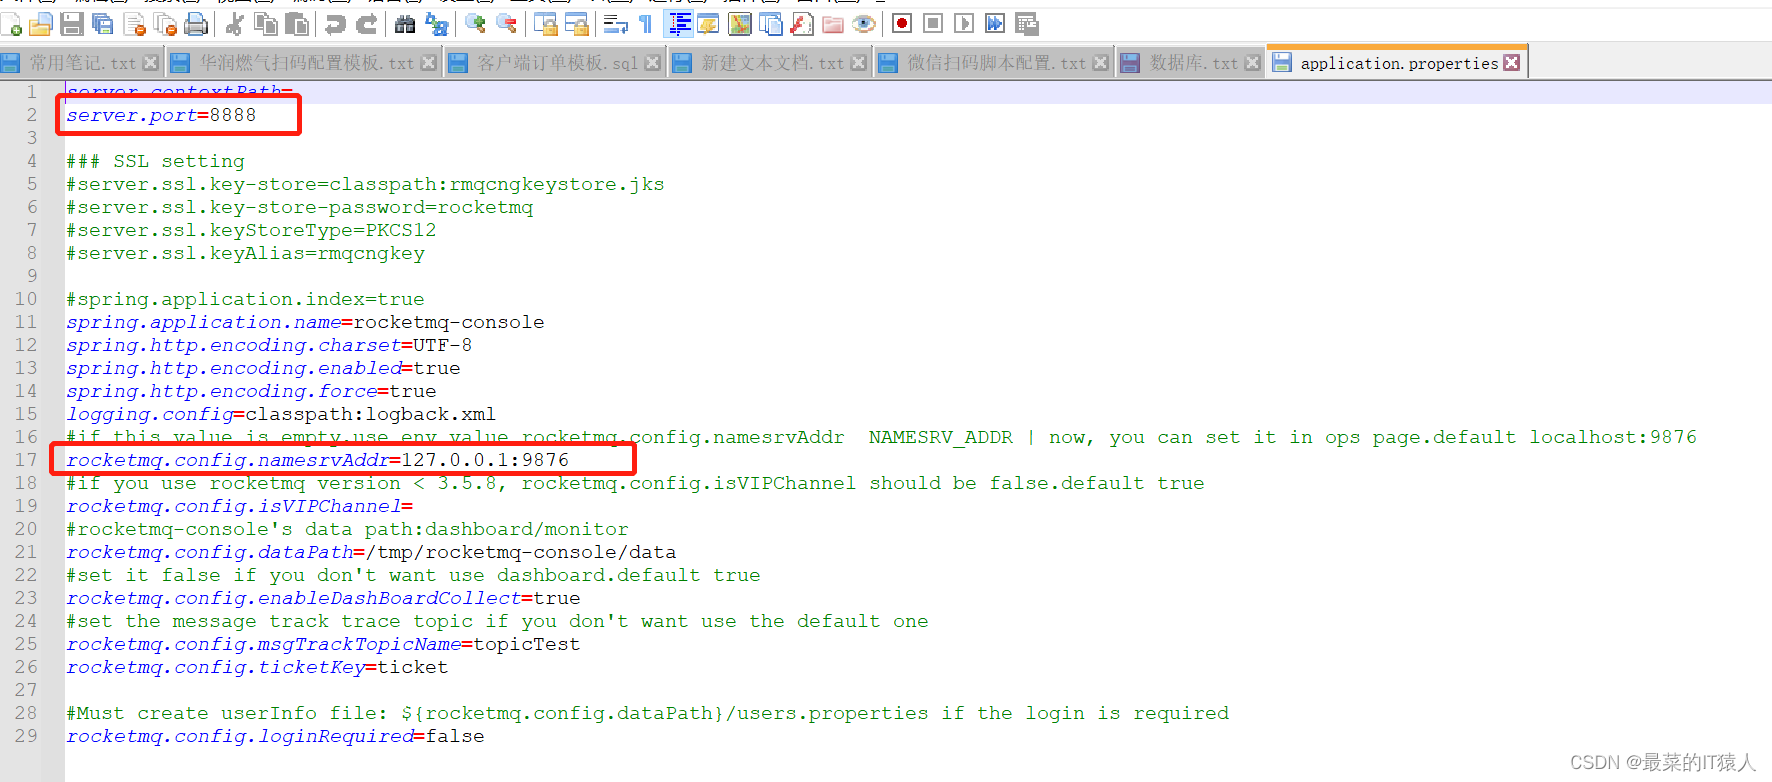Click the Close All documents toolbar icon
Image resolution: width=1772 pixels, height=782 pixels.
tap(166, 24)
